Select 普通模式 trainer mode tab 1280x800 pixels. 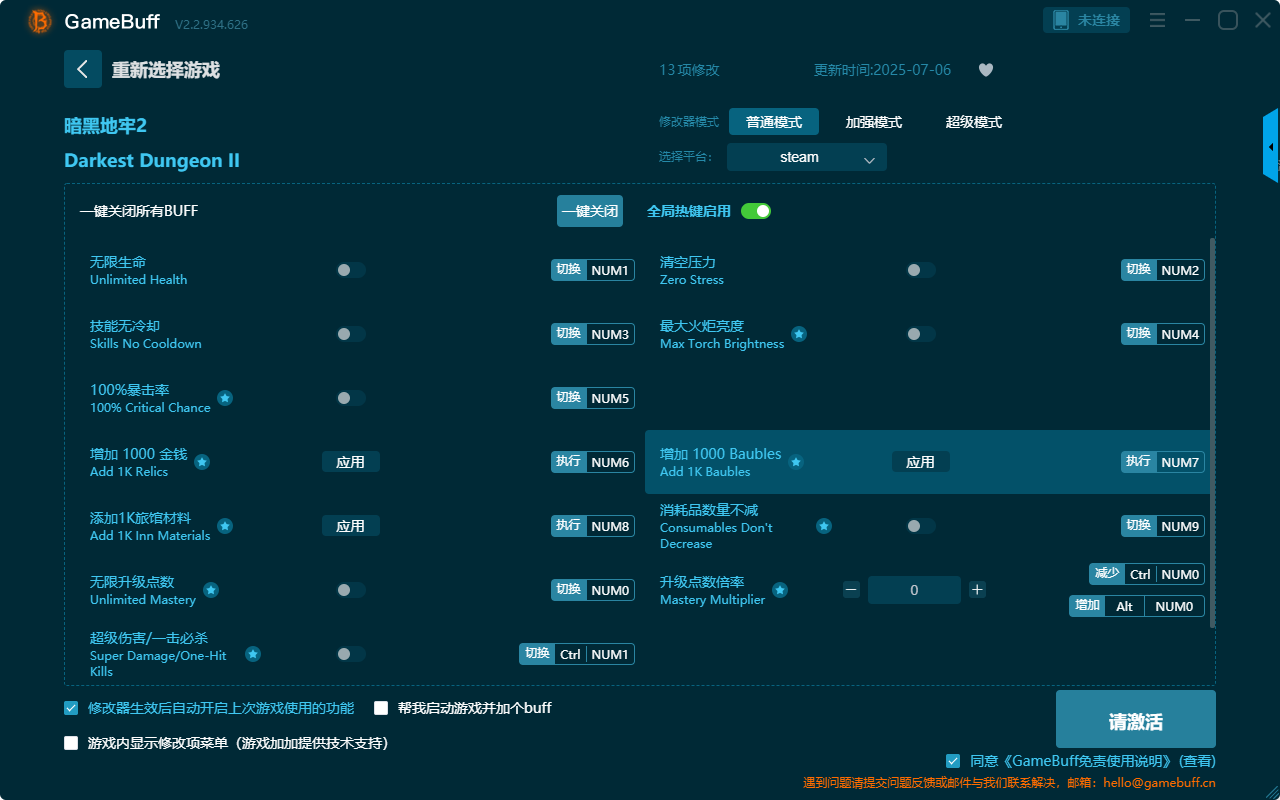(x=774, y=122)
